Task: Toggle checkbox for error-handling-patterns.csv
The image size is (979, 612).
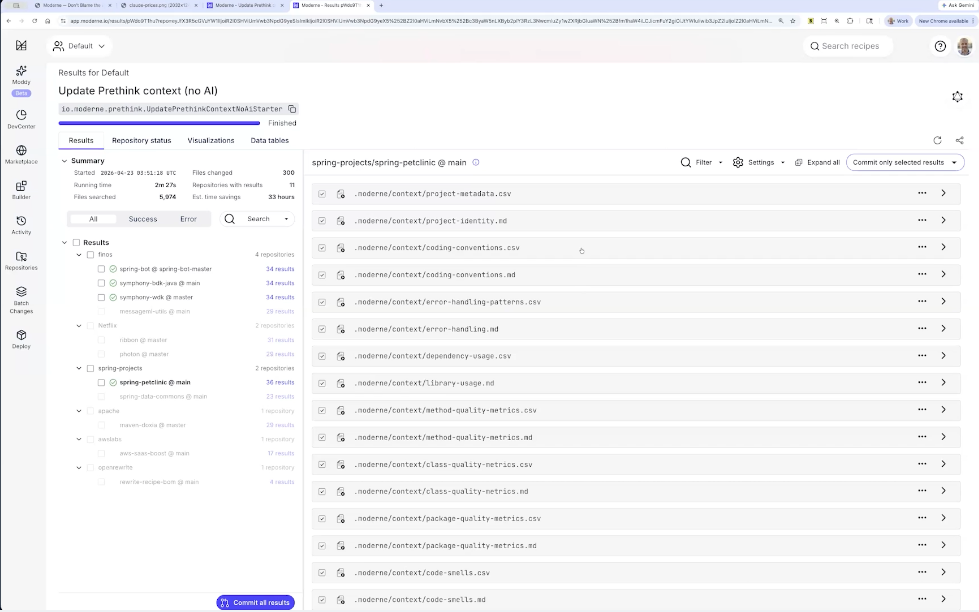Action: click(x=322, y=302)
